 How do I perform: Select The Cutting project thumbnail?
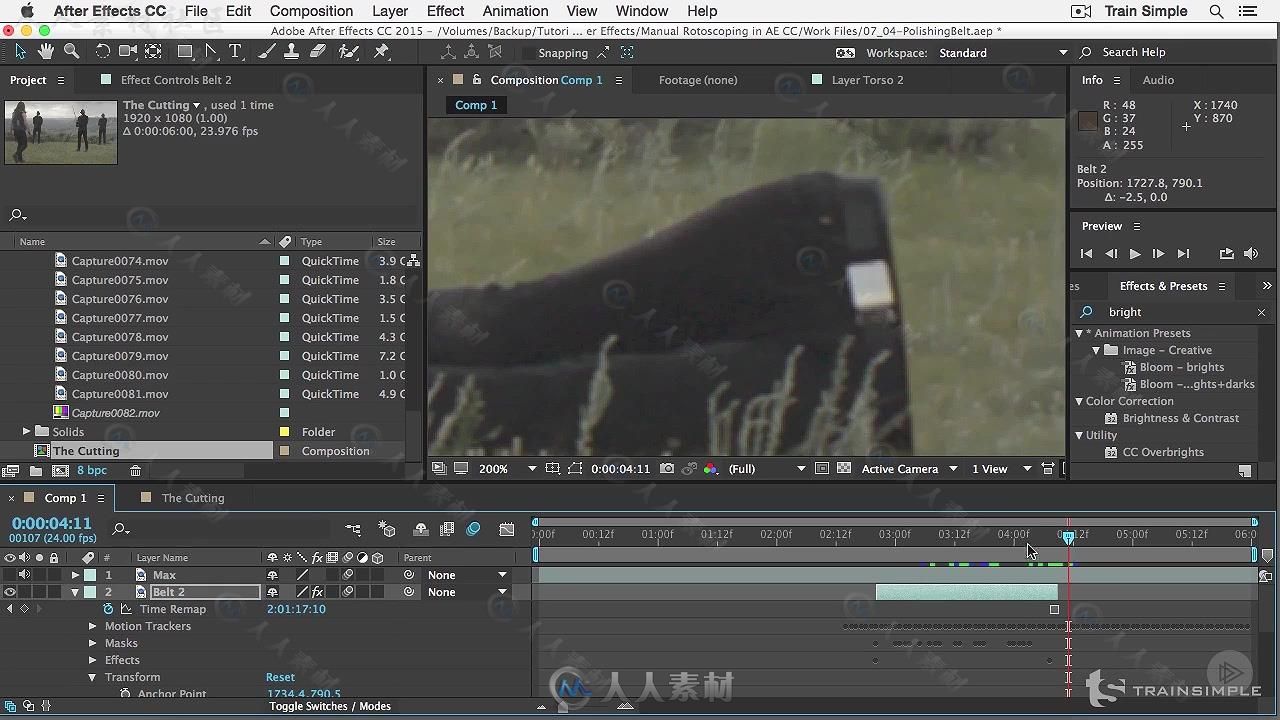click(x=61, y=132)
